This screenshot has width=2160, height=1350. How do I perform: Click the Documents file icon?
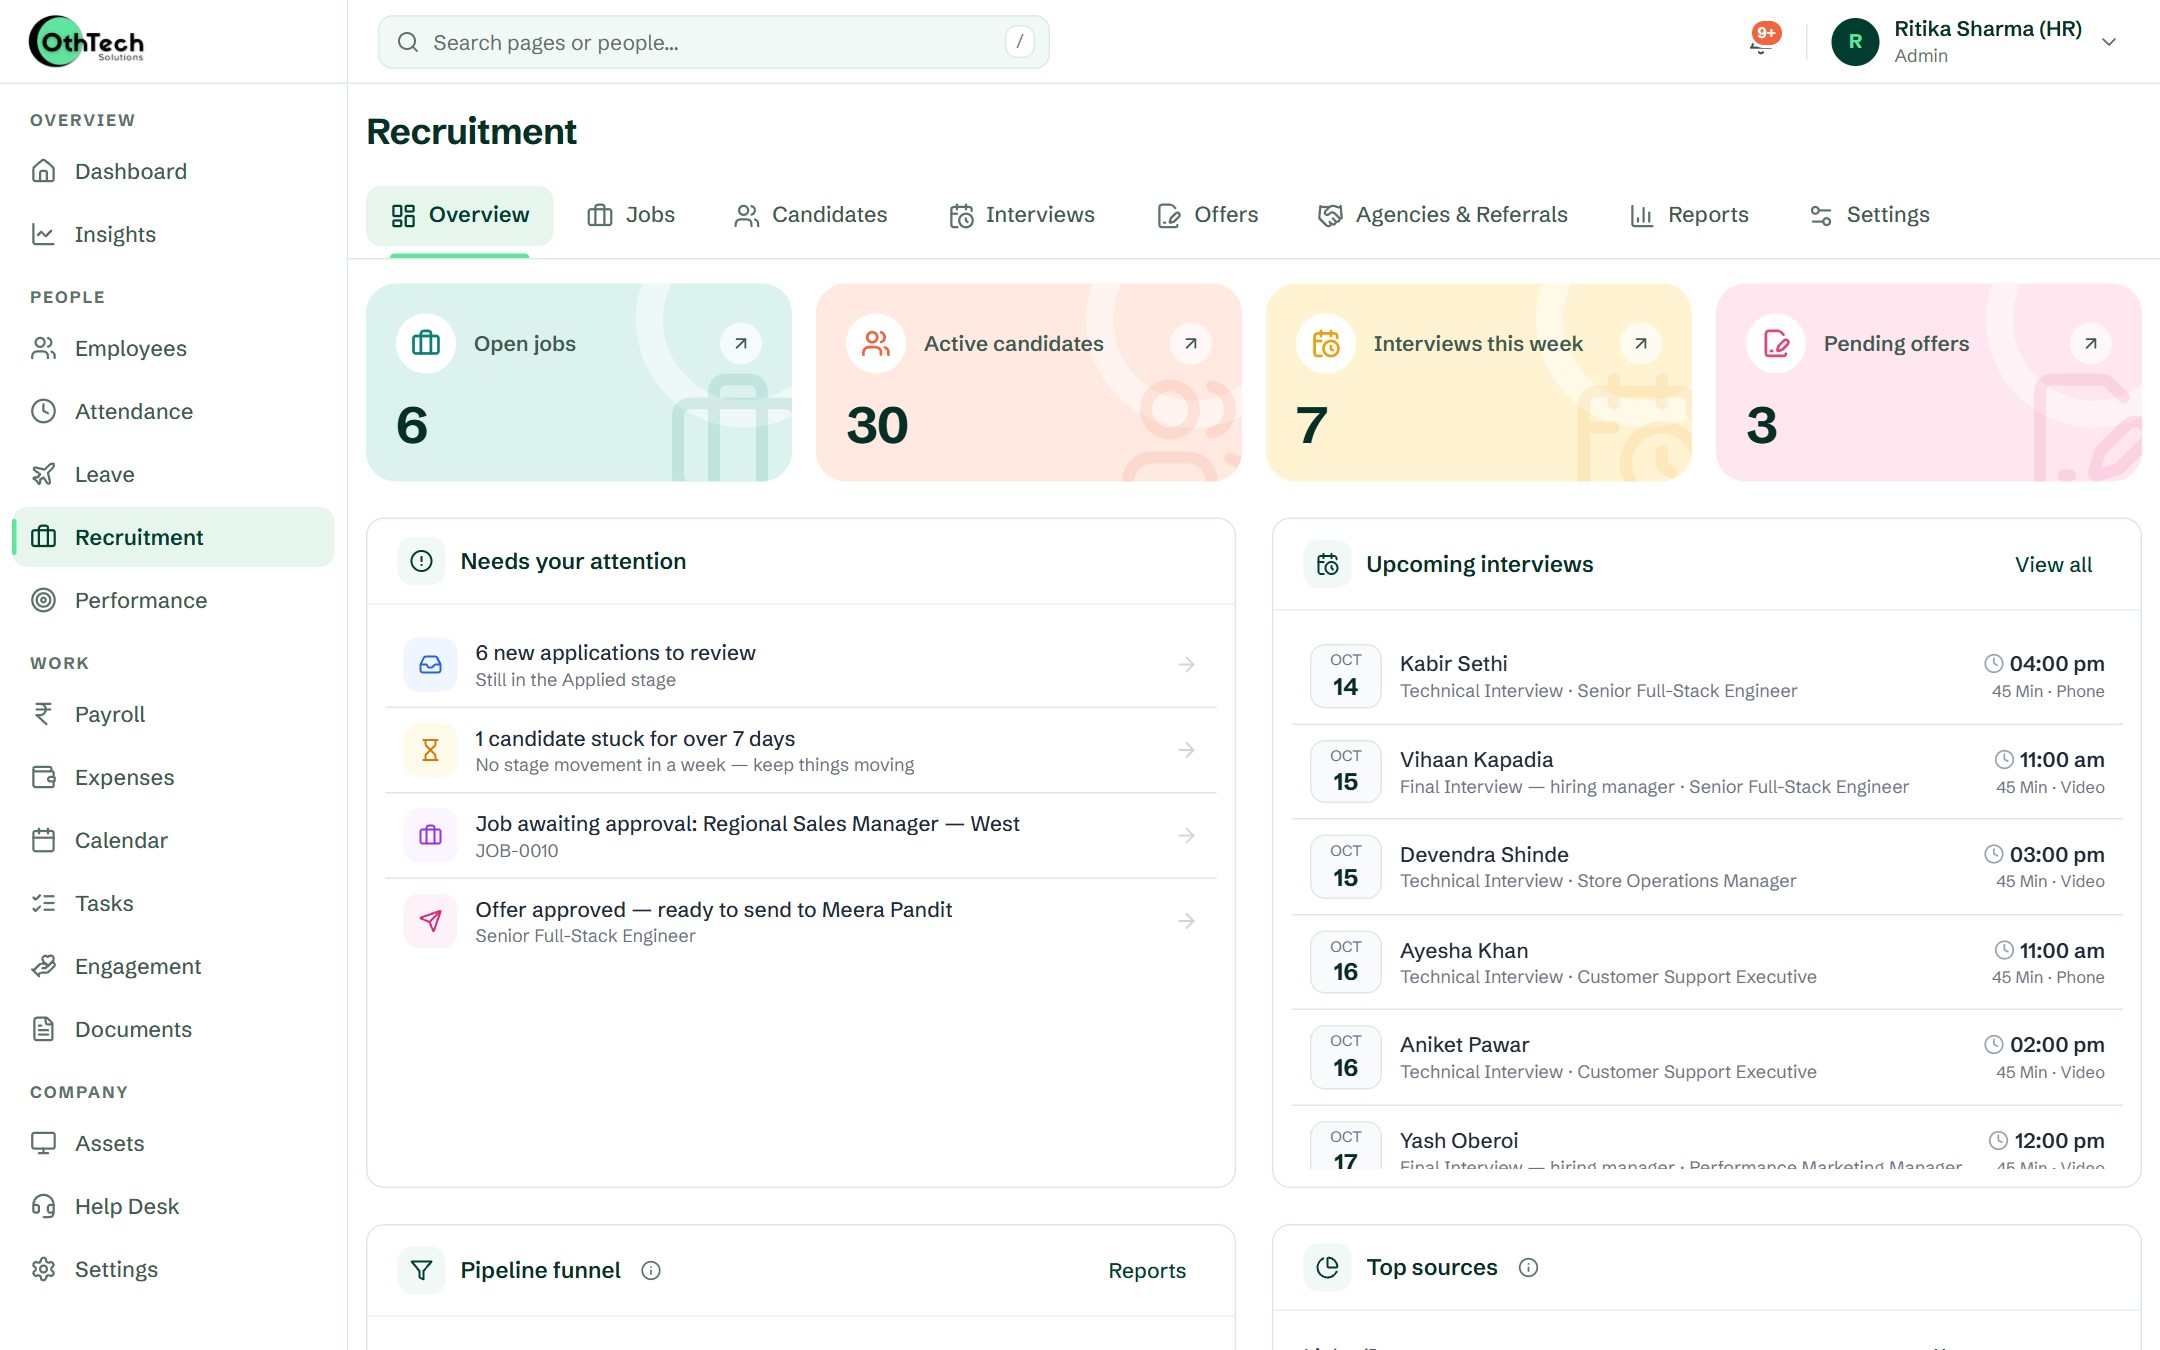click(x=43, y=1029)
